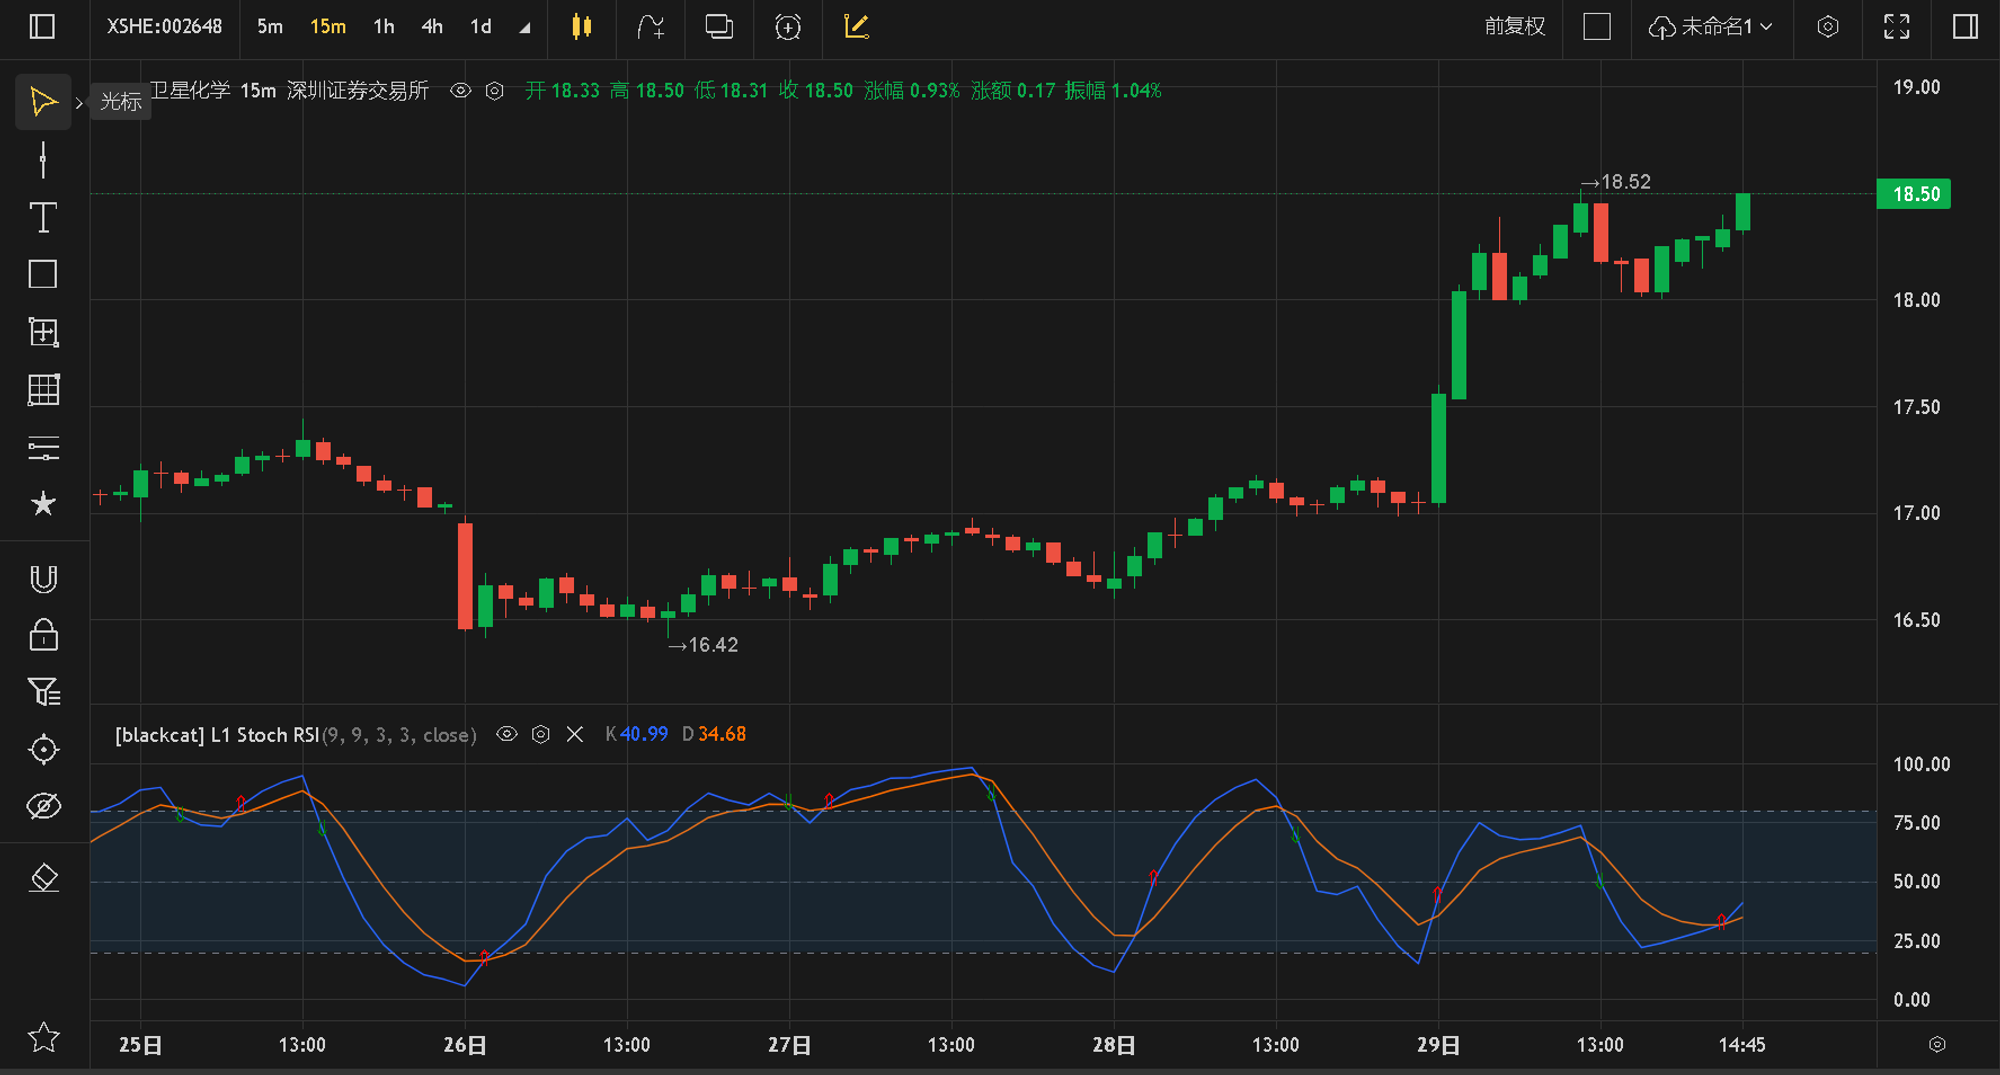
Task: Select the vertical line drawing tool
Action: pos(43,160)
